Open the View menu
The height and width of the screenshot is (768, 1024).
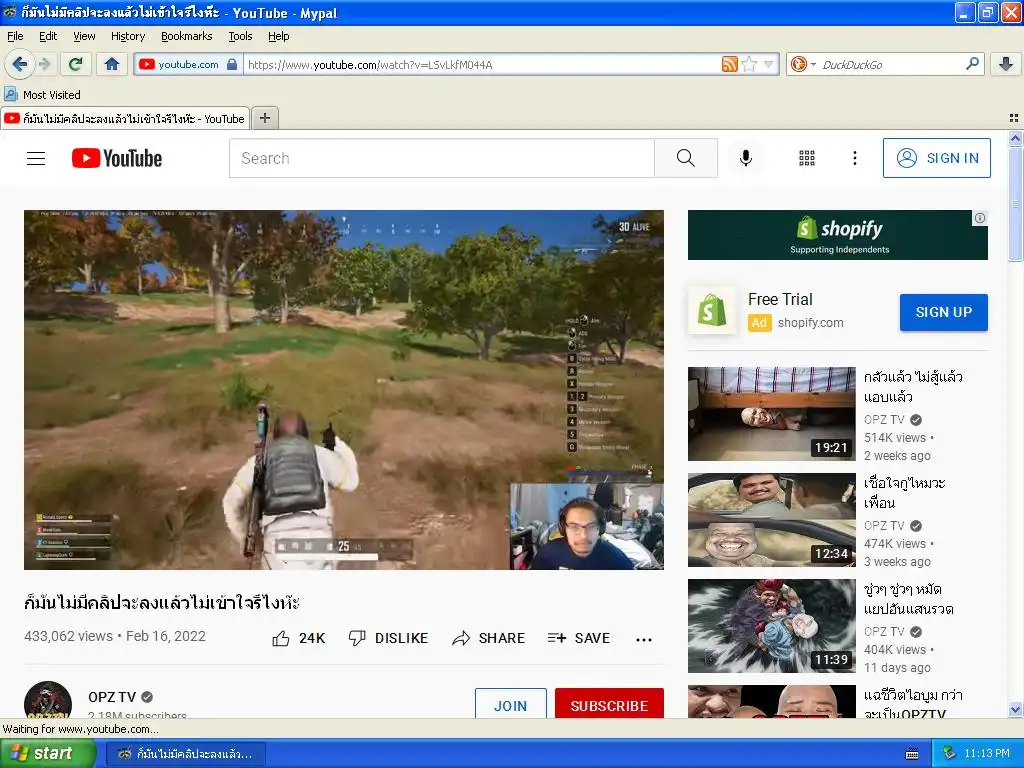tap(84, 36)
